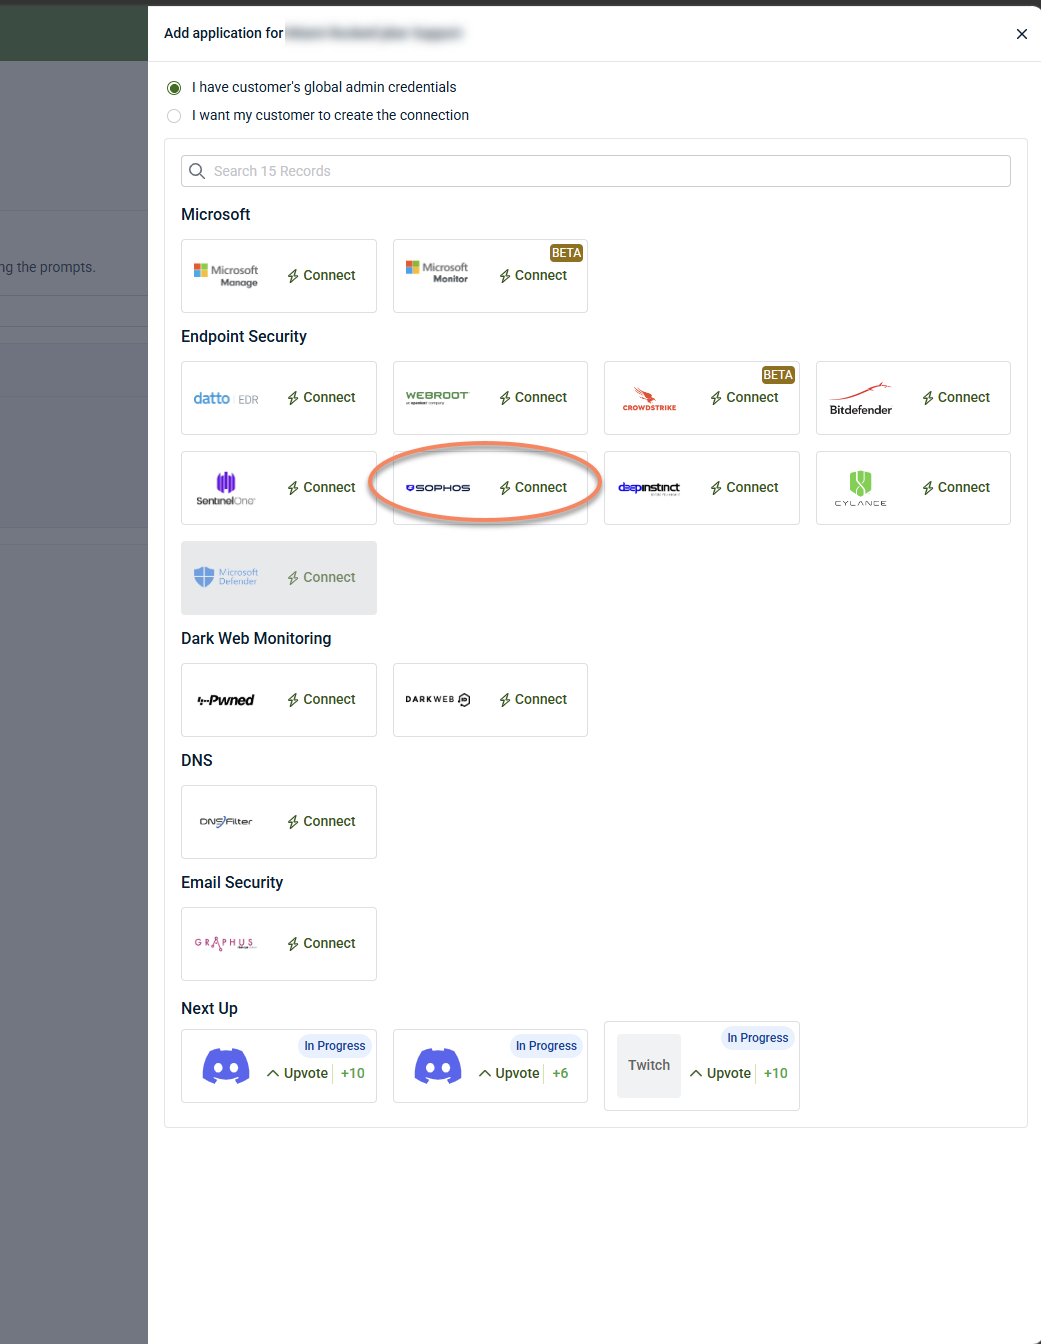Connect Deep Instinct
The height and width of the screenshot is (1344, 1041).
click(744, 488)
